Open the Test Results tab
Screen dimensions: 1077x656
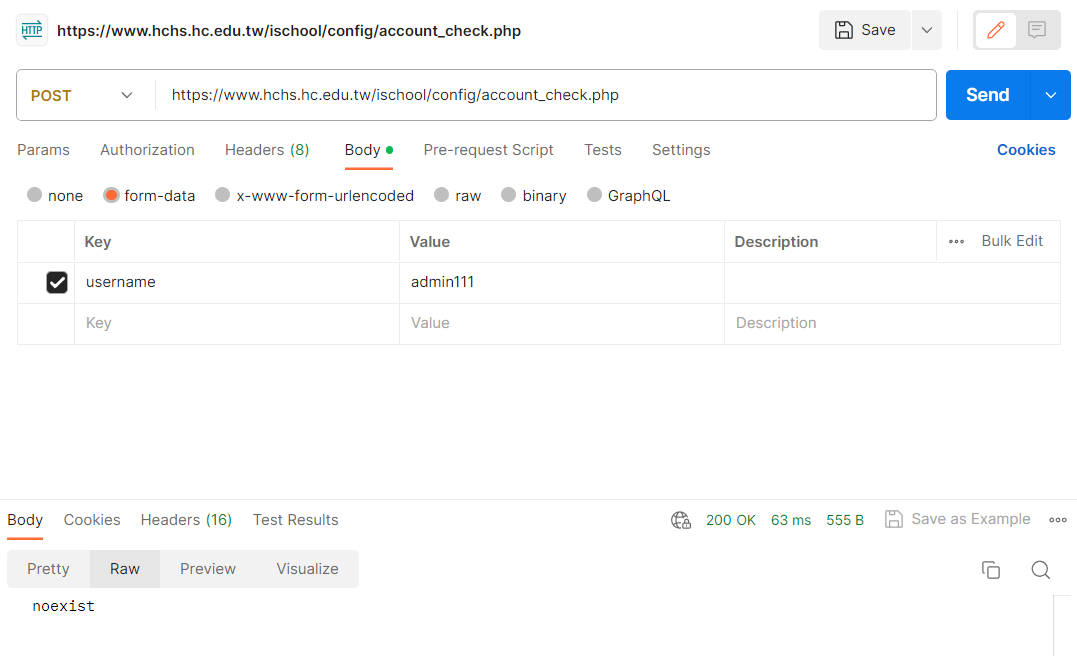click(295, 520)
